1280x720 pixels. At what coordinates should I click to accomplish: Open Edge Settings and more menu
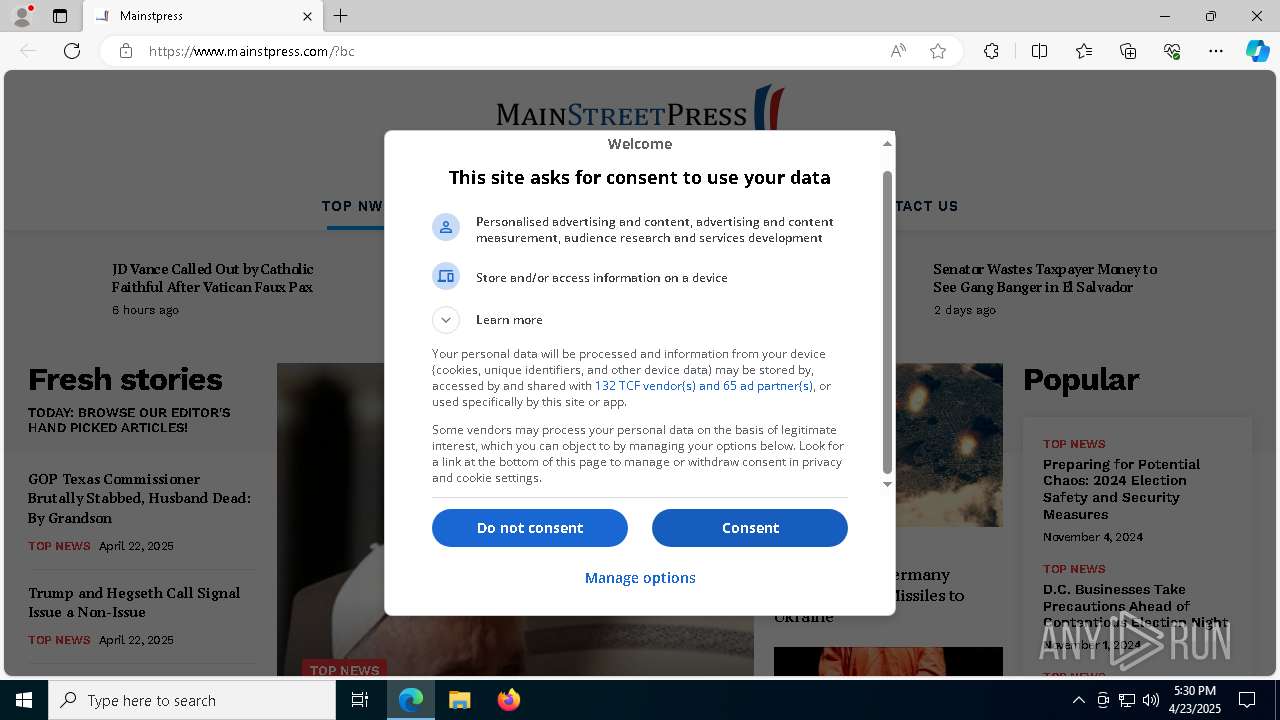tap(1216, 51)
